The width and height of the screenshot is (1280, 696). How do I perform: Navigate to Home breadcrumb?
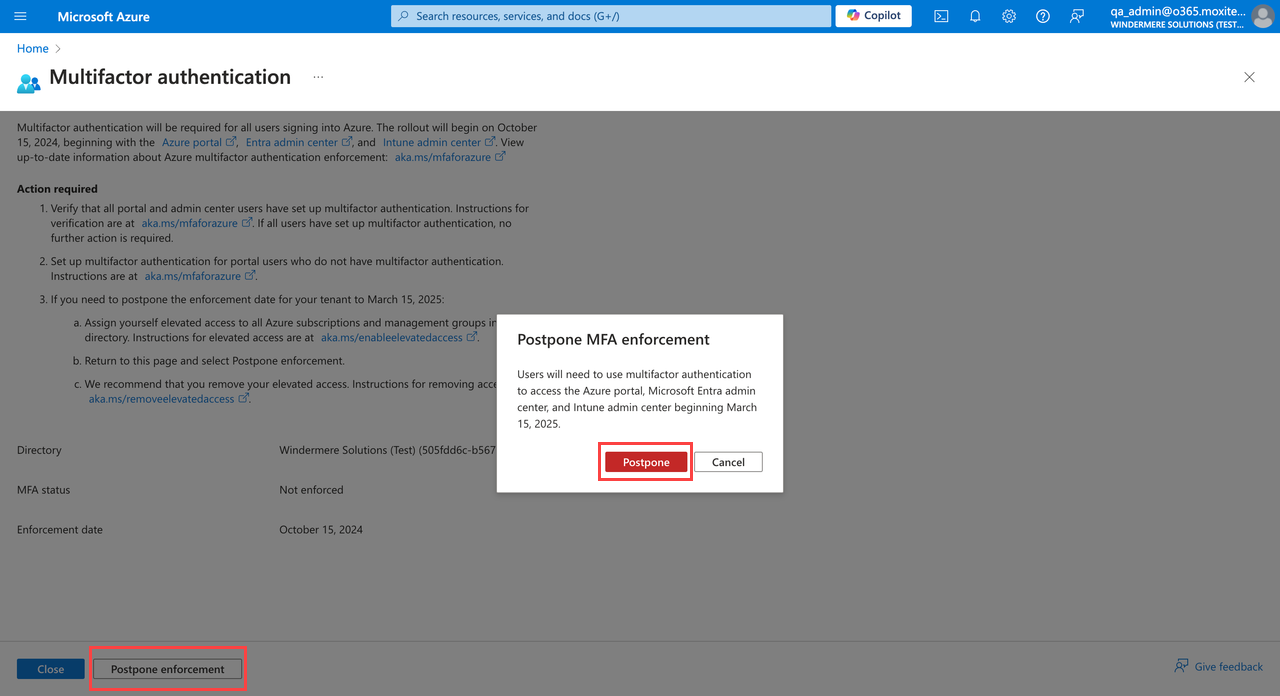(33, 48)
